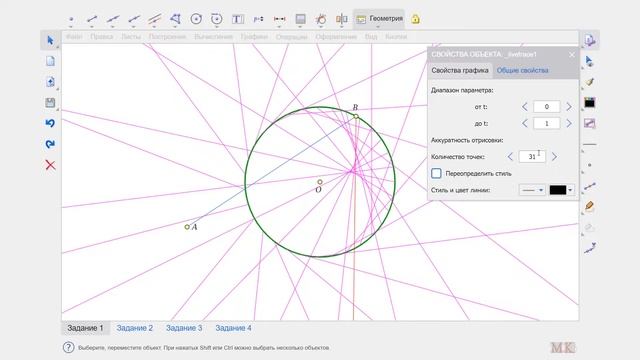Select the axis reflection tool

(342, 19)
